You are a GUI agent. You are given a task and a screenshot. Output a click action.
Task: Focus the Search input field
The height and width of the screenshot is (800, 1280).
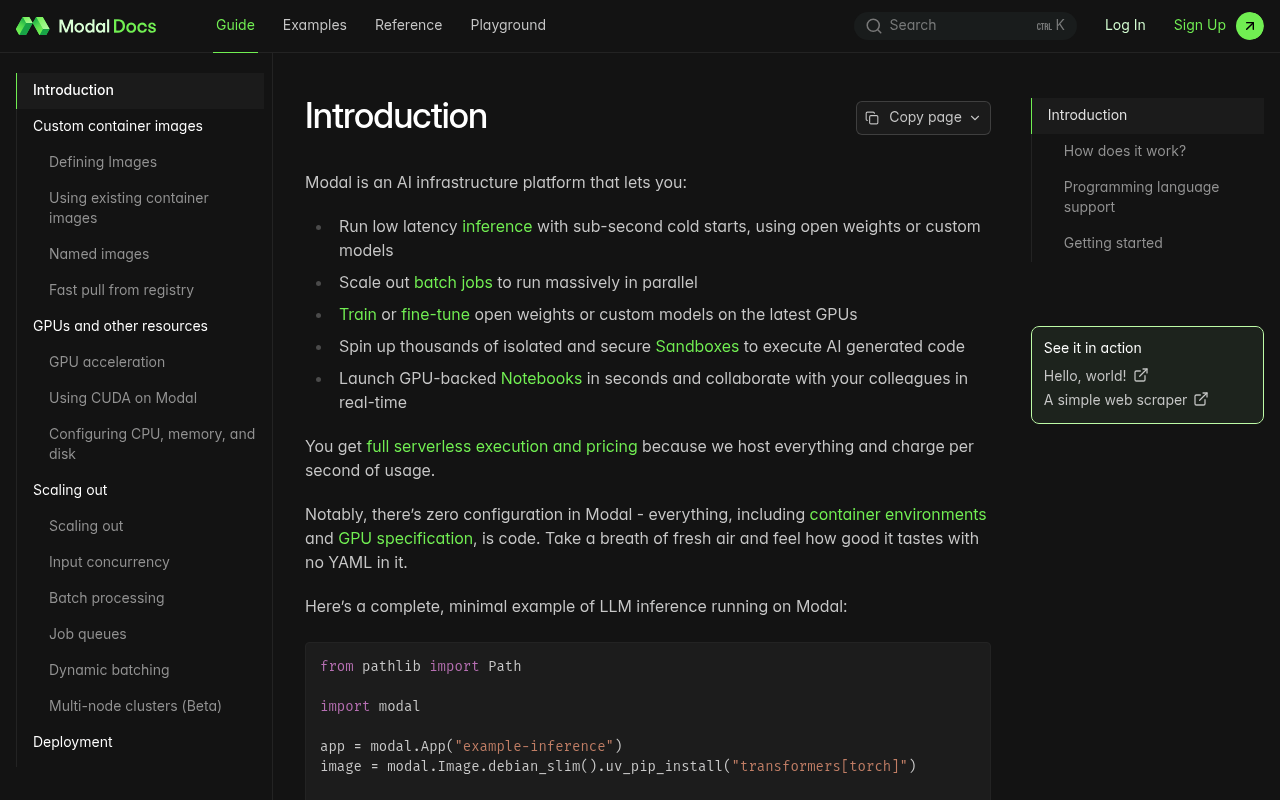(965, 26)
